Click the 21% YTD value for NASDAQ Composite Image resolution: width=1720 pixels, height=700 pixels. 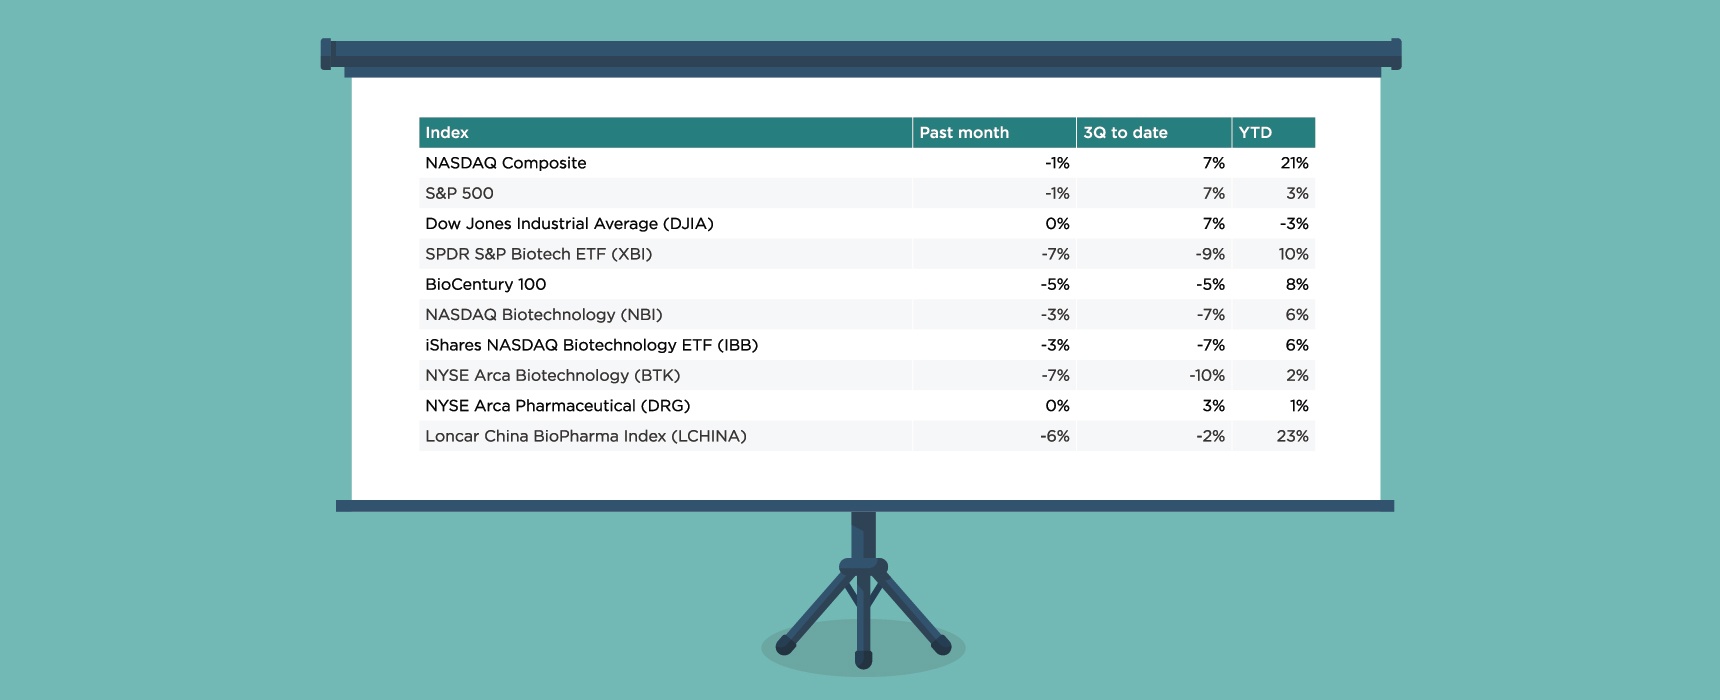(1294, 163)
